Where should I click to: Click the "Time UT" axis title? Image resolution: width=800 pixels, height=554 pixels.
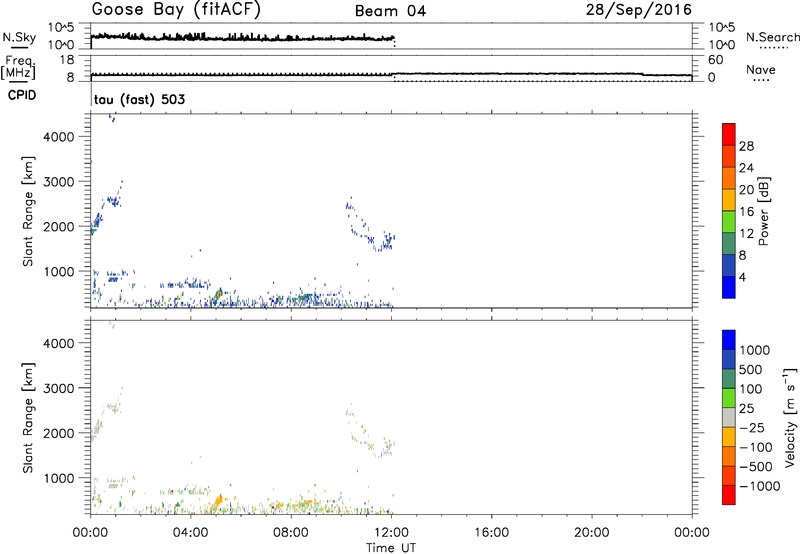click(x=391, y=548)
